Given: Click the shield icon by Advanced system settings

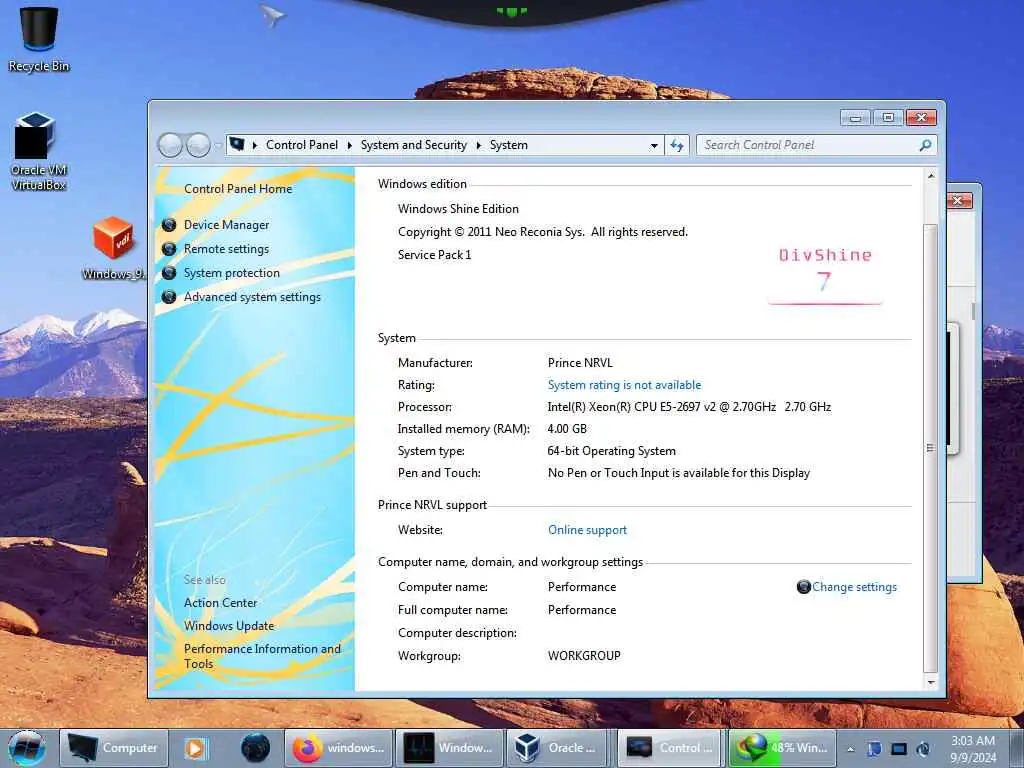Looking at the screenshot, I should 169,297.
